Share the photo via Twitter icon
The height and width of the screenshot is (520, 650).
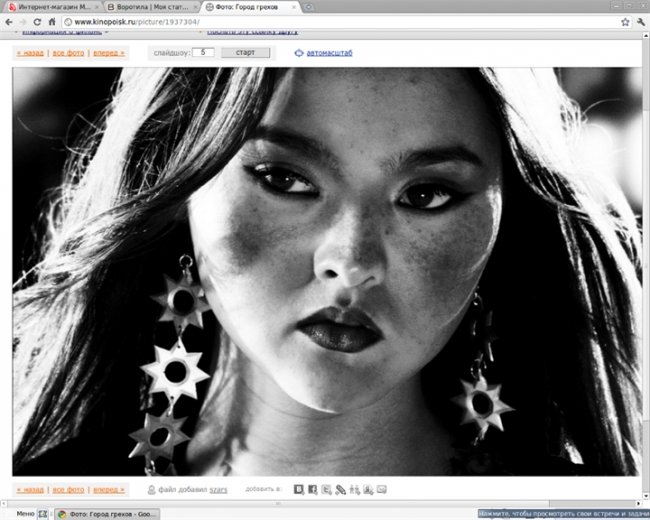pyautogui.click(x=327, y=489)
